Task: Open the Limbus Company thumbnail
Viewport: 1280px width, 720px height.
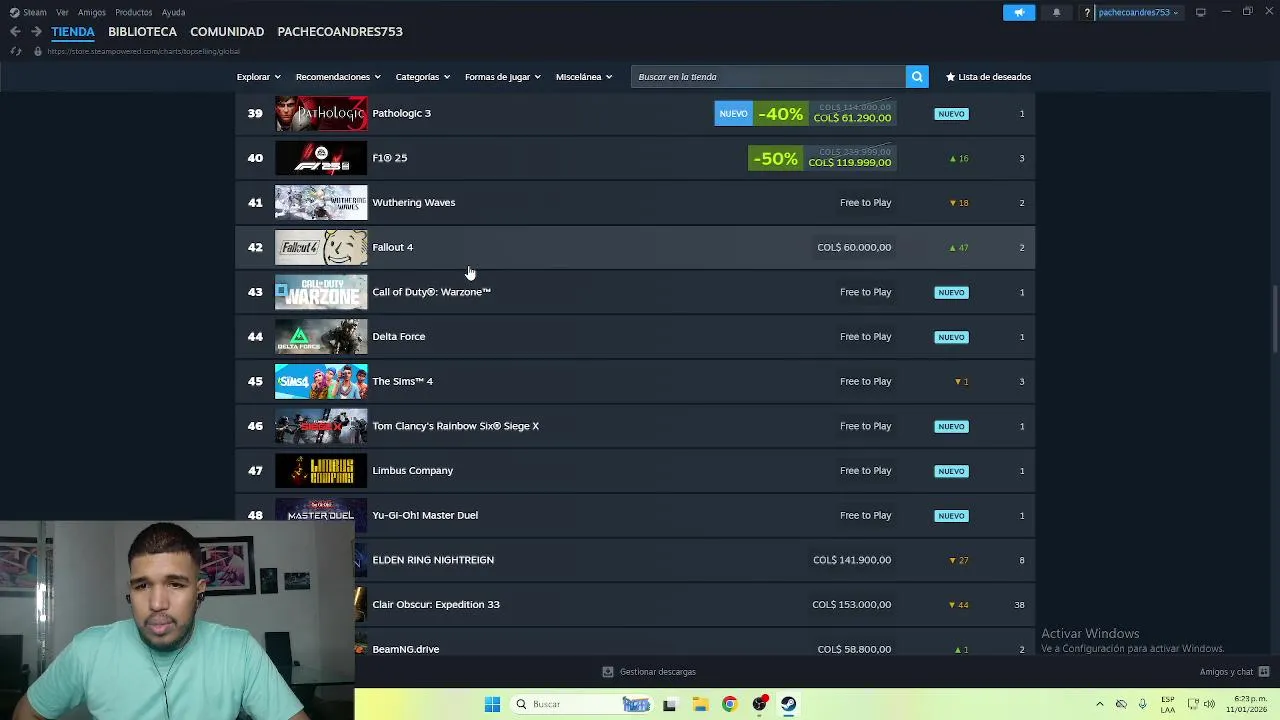Action: point(321,470)
